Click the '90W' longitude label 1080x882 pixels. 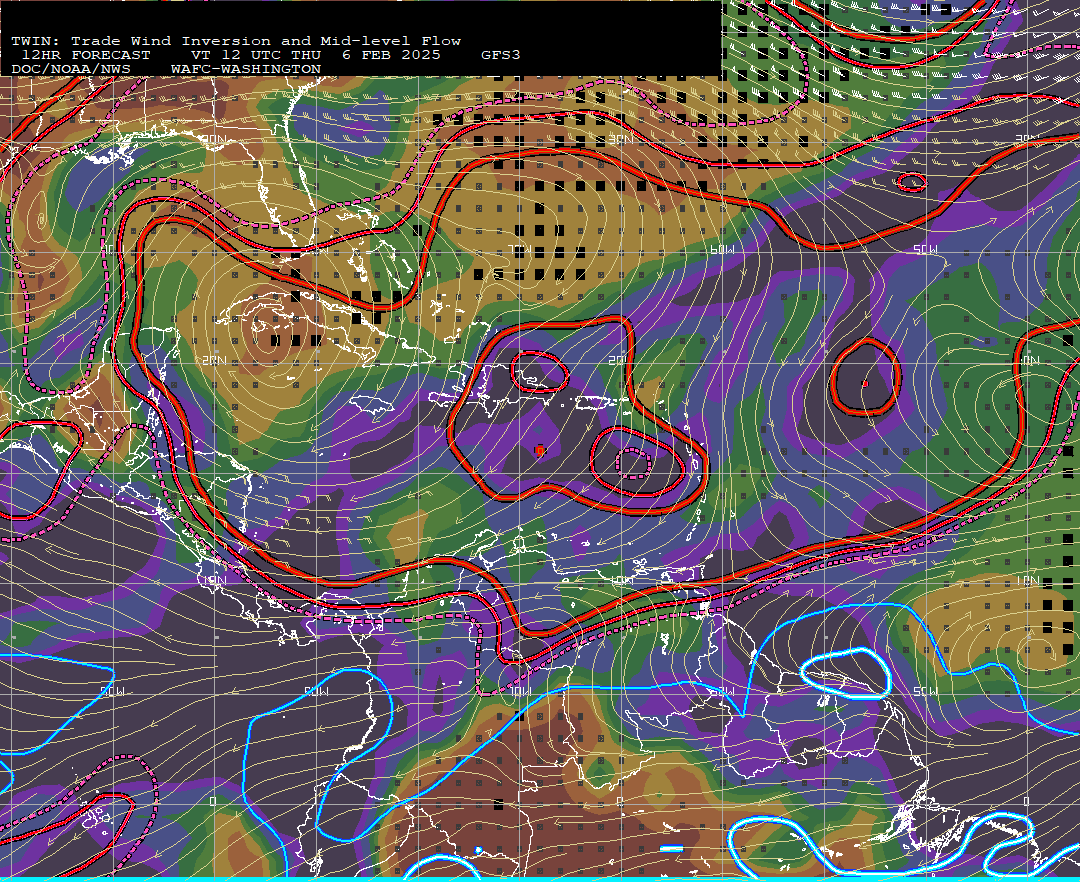click(112, 691)
